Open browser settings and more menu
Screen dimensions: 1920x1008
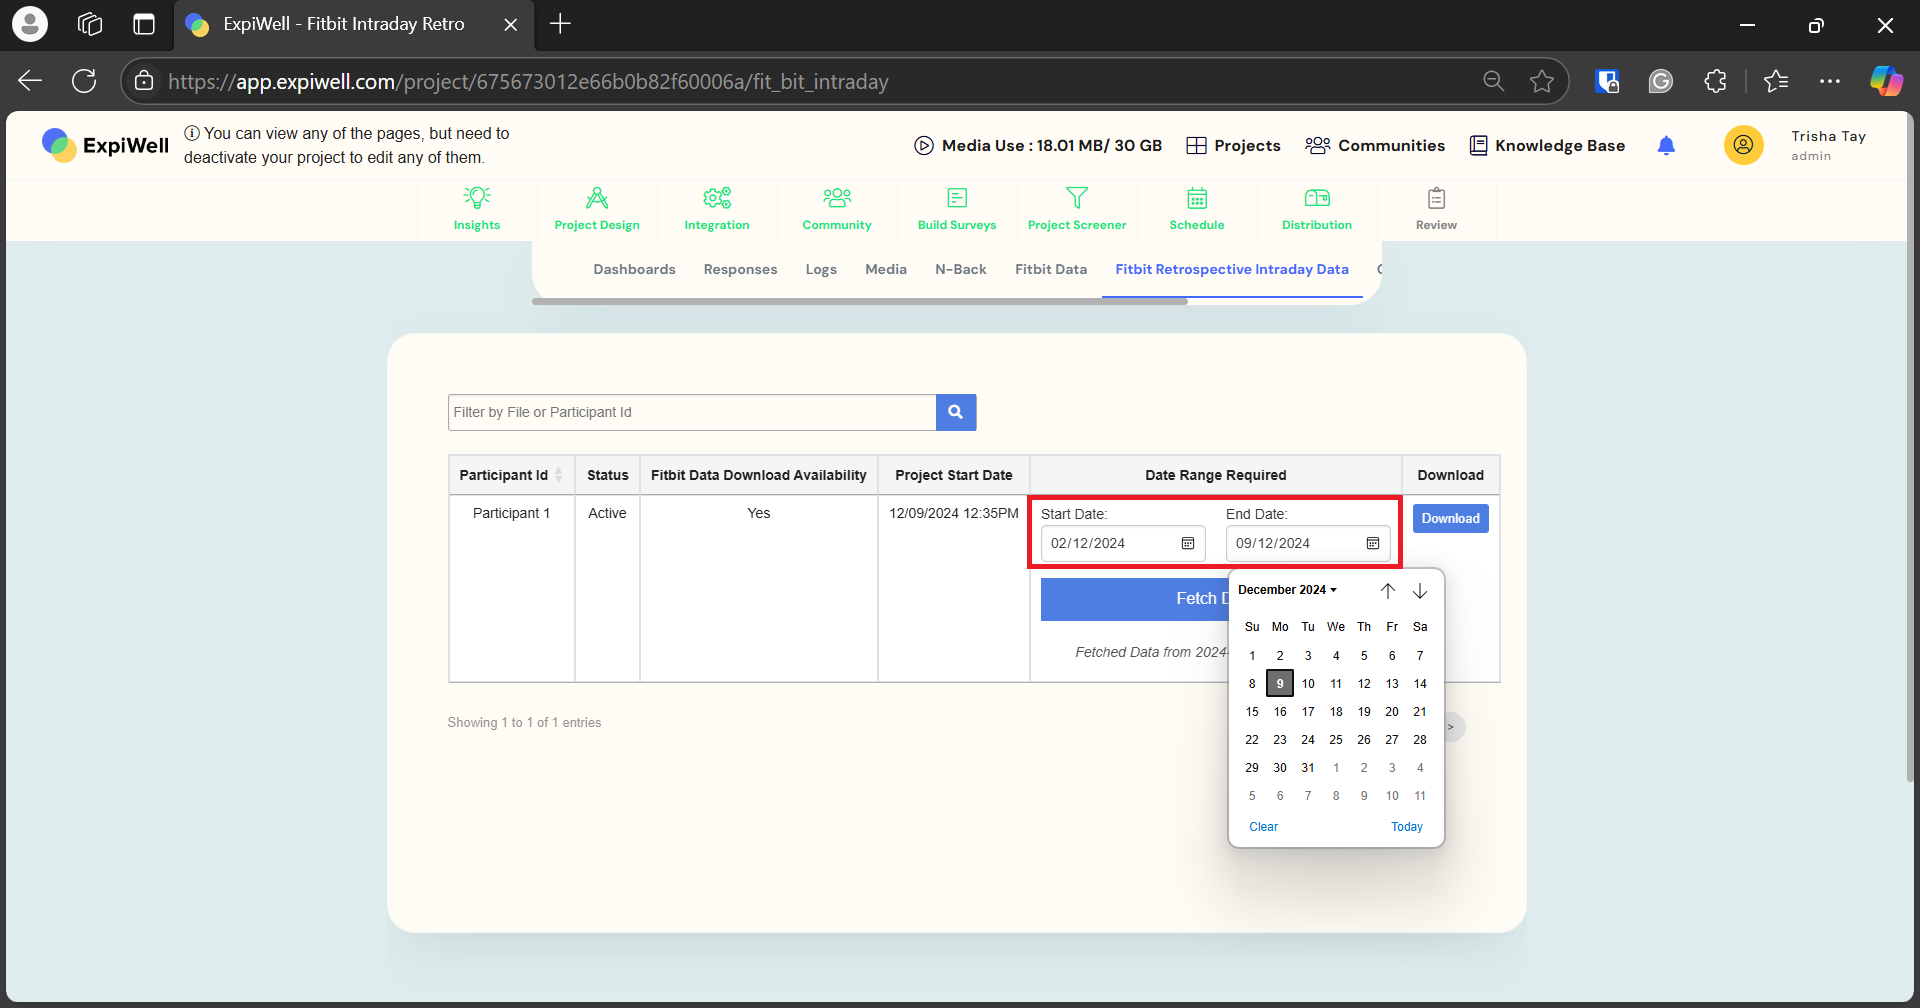[1830, 81]
